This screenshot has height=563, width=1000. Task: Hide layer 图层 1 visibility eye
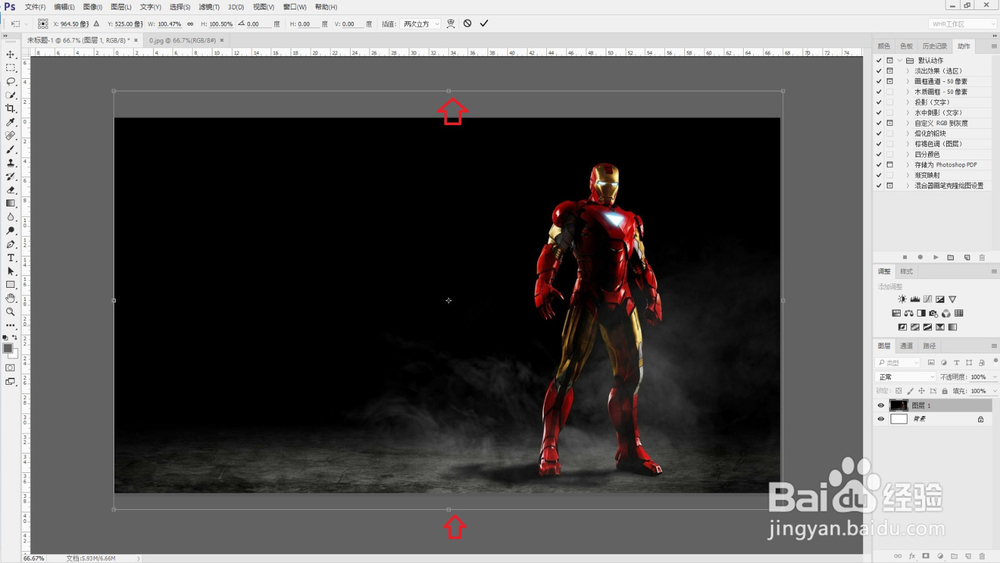[881, 406]
